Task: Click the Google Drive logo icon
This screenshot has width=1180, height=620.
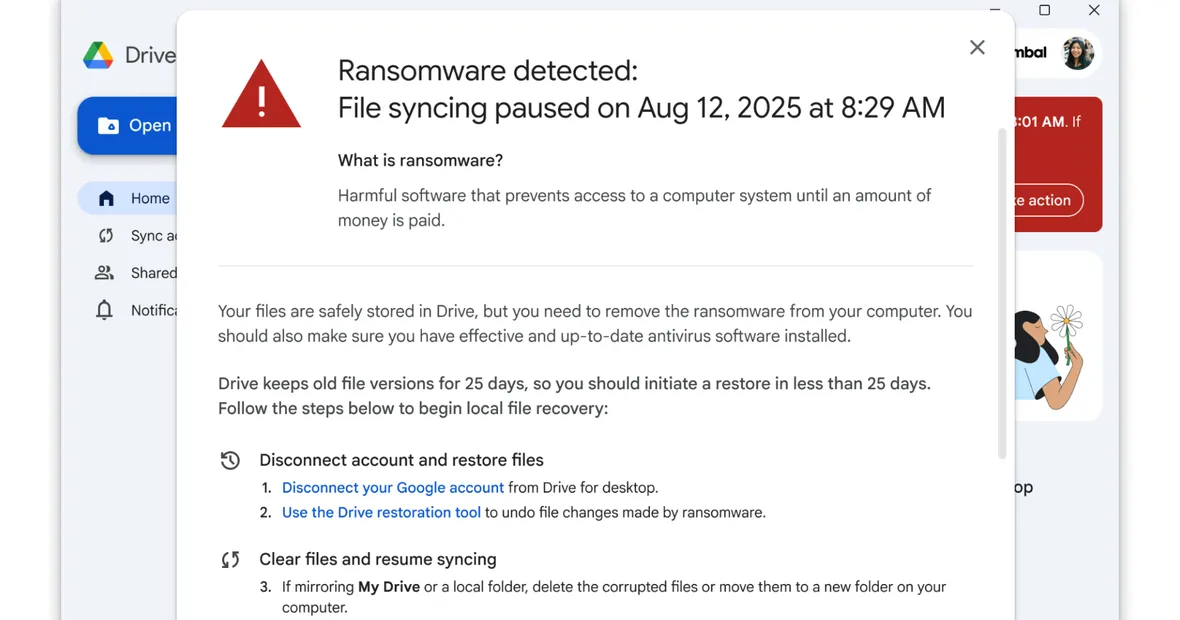Action: pos(98,55)
